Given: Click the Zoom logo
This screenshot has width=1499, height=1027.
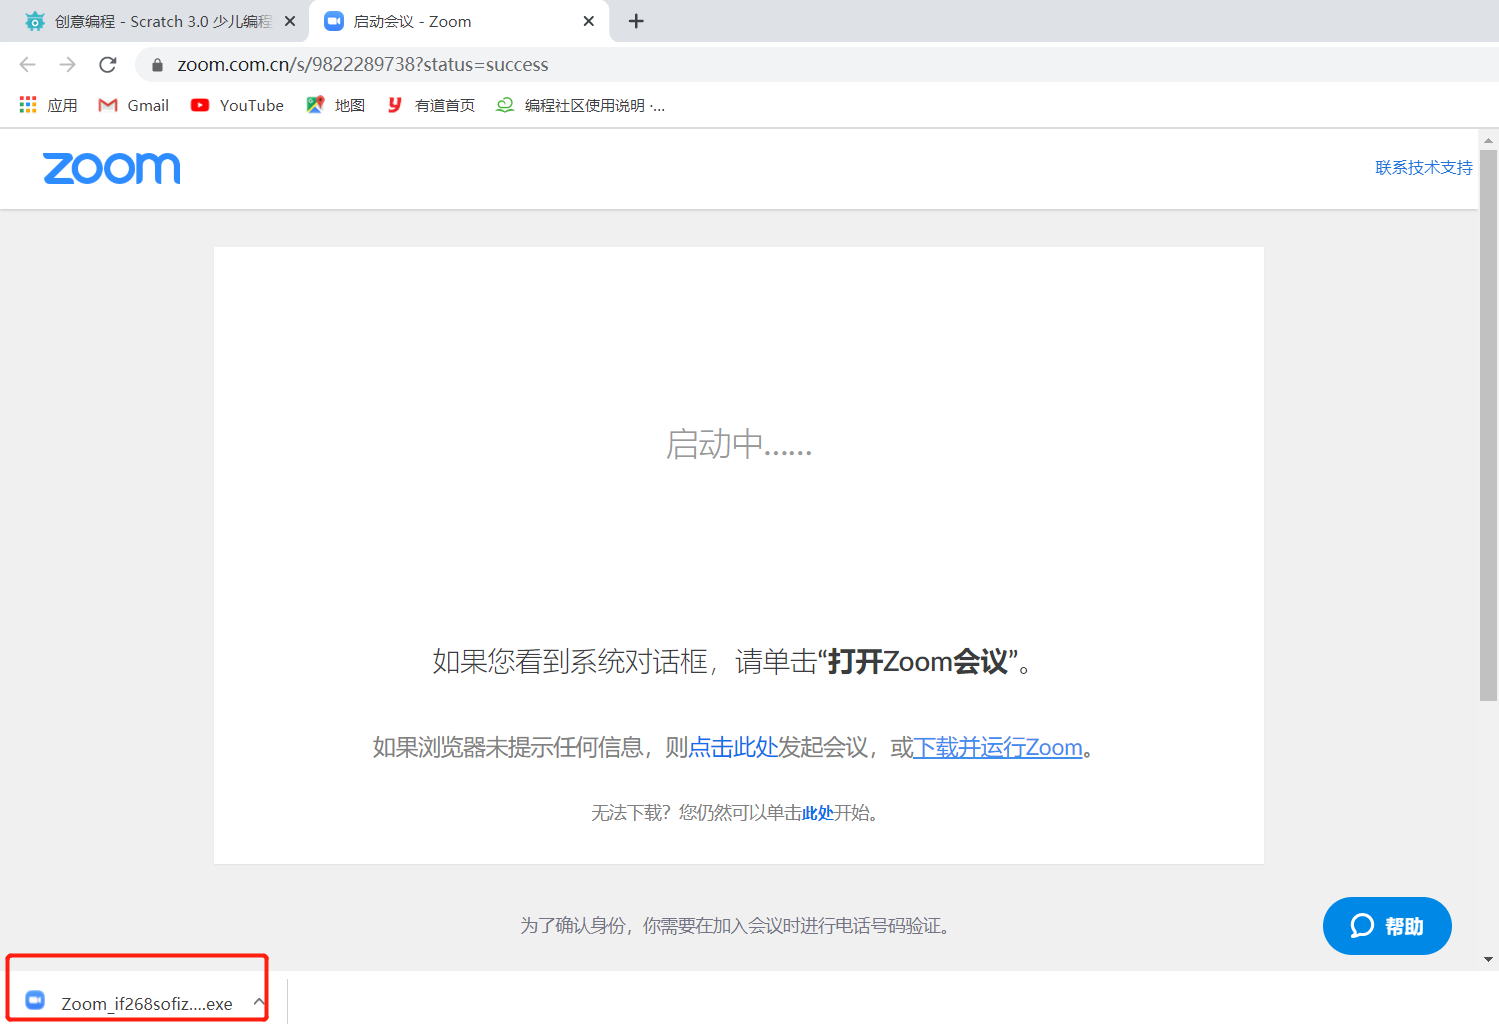Looking at the screenshot, I should click(112, 168).
